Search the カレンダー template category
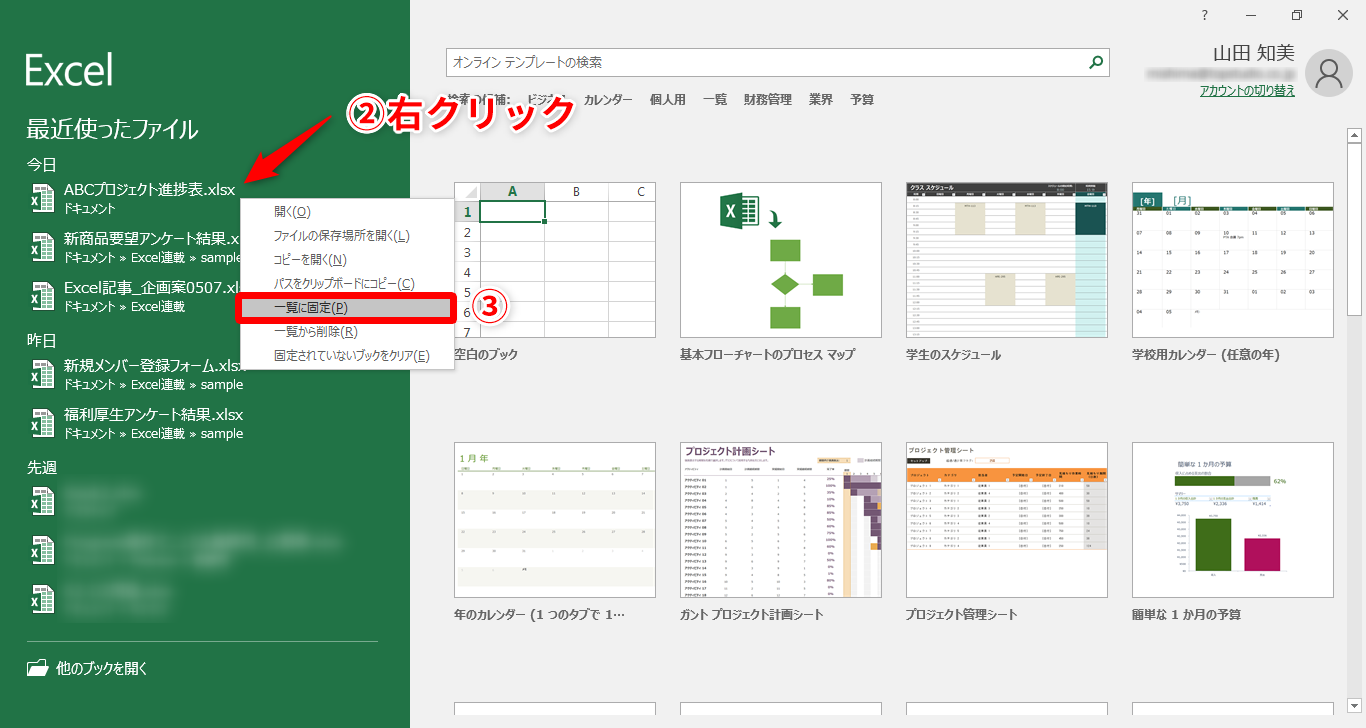 608,100
